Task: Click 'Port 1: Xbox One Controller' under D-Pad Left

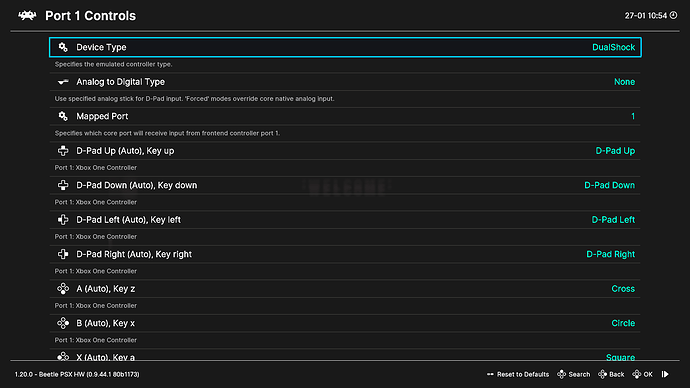Action: tap(95, 236)
